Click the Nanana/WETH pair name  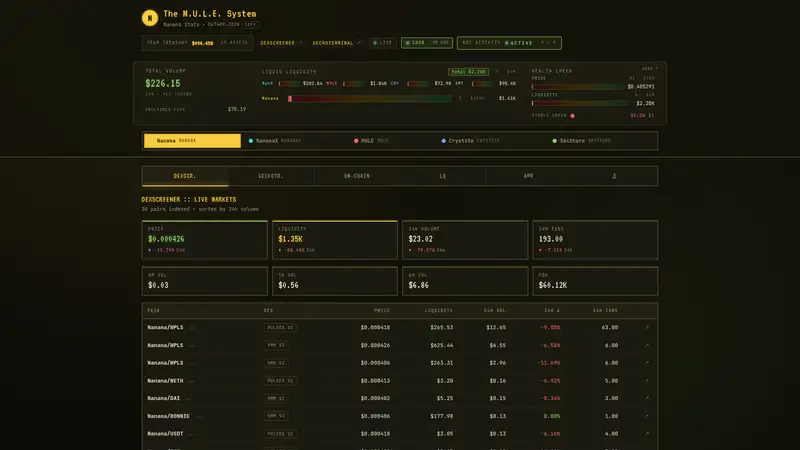pyautogui.click(x=165, y=381)
